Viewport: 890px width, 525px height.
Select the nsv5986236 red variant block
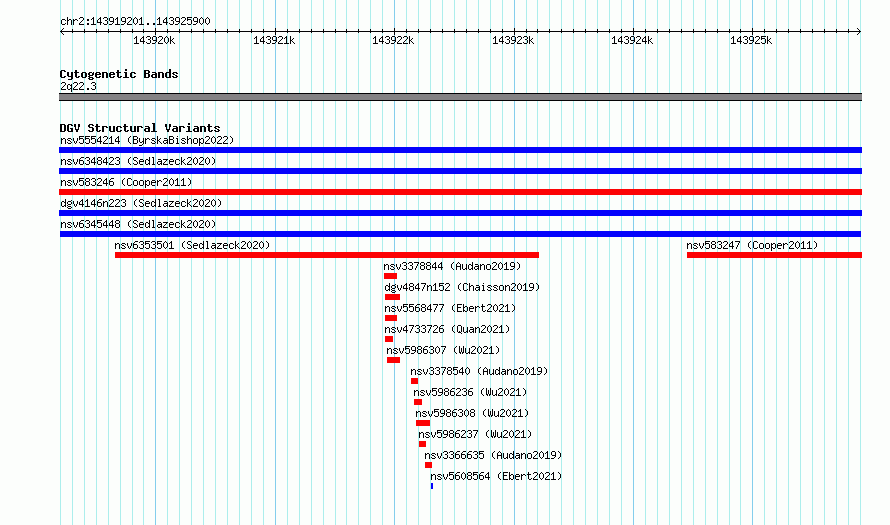(x=418, y=402)
